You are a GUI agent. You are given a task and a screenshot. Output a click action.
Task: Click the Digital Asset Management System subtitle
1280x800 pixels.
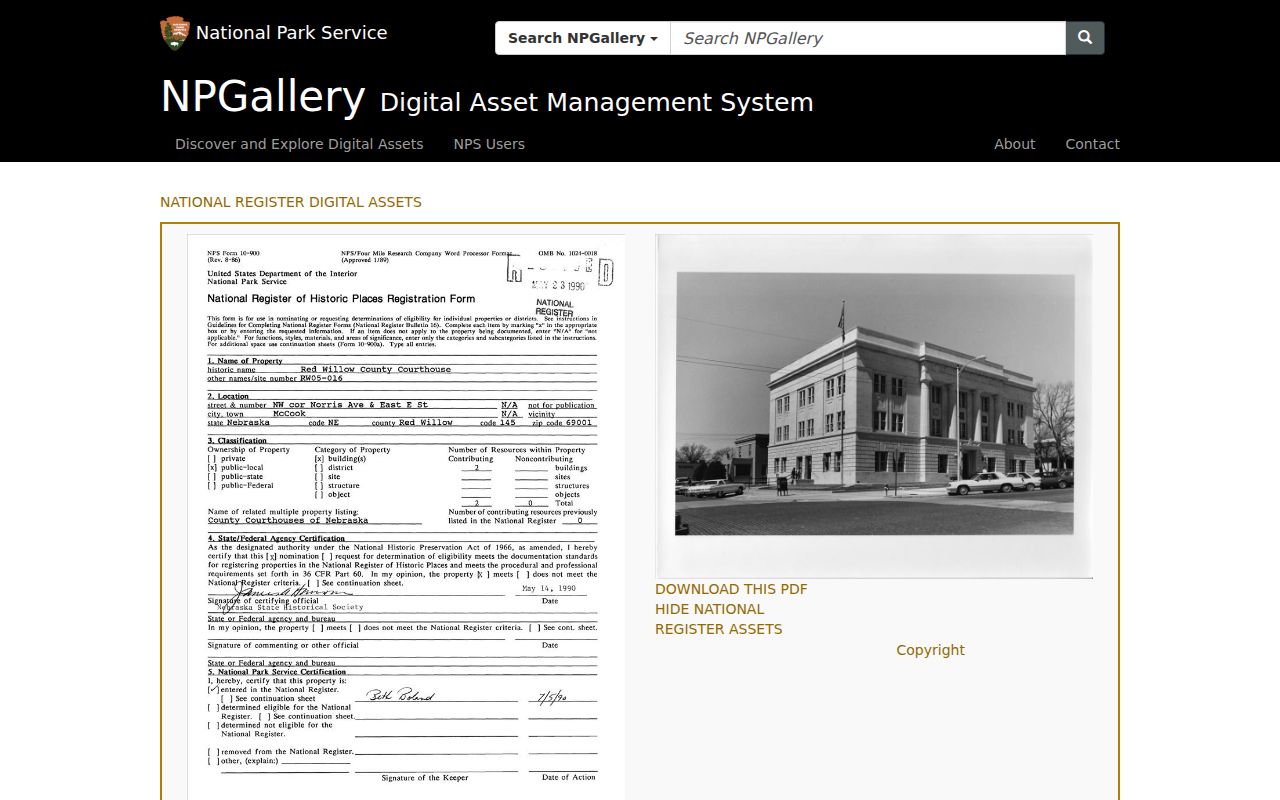click(x=597, y=102)
